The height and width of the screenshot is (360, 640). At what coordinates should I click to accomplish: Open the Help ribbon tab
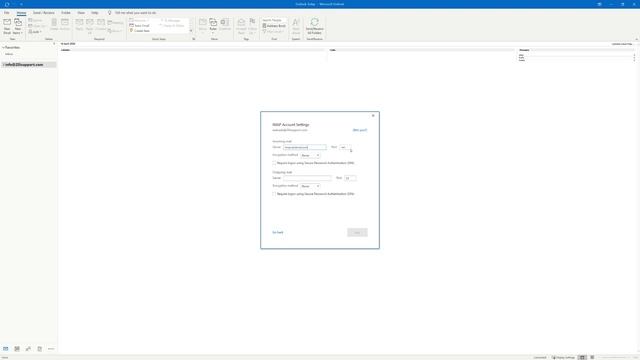coord(95,13)
